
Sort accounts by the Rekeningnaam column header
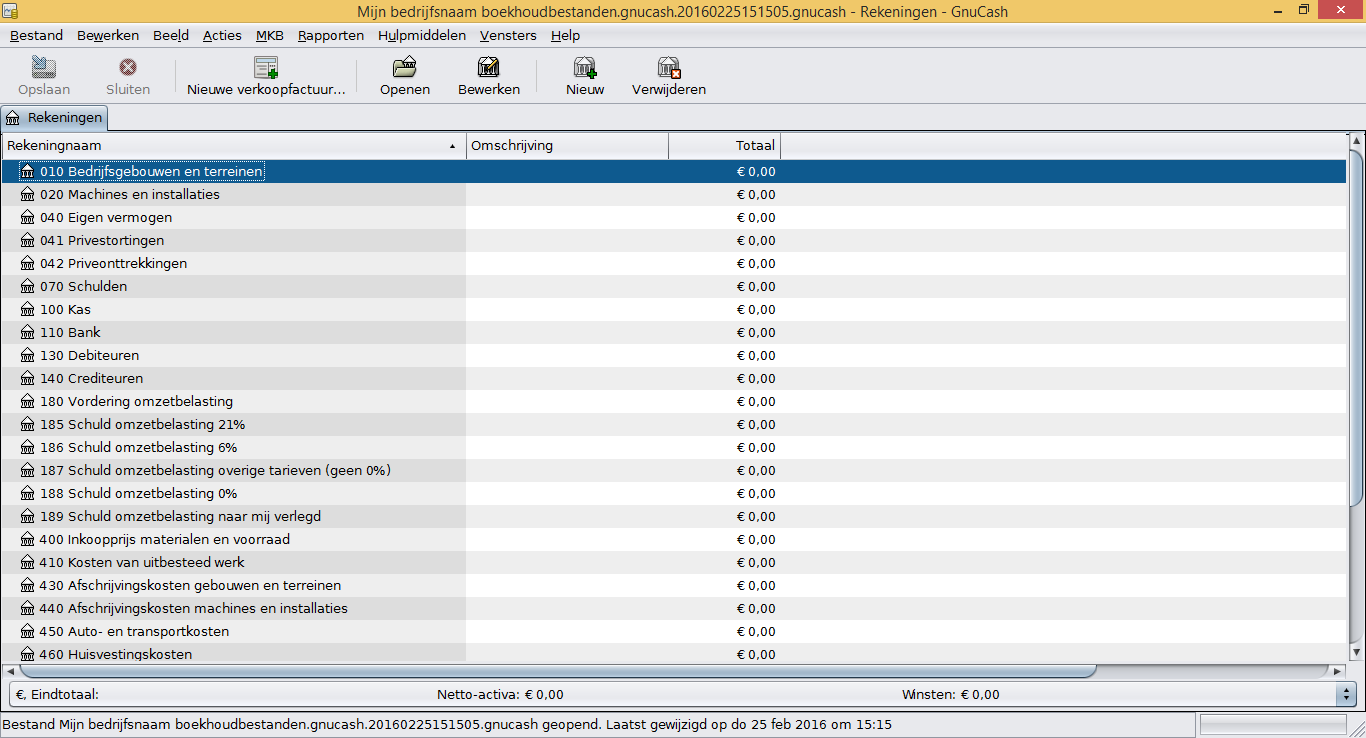point(234,146)
